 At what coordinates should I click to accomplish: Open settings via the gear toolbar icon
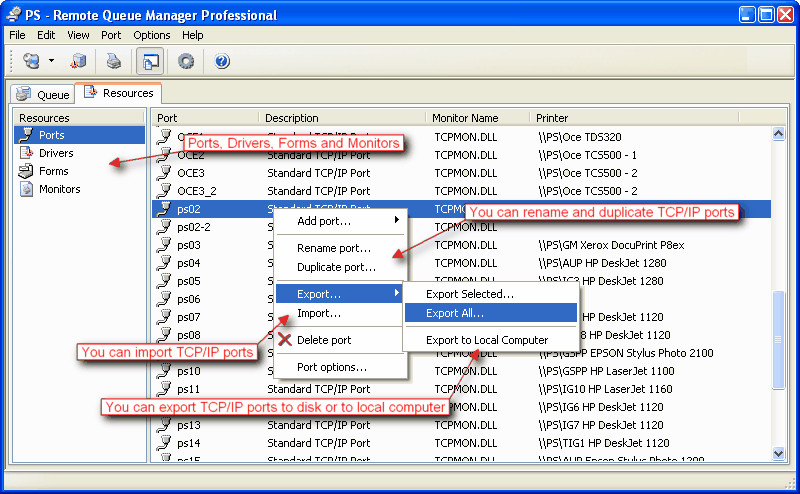click(186, 61)
